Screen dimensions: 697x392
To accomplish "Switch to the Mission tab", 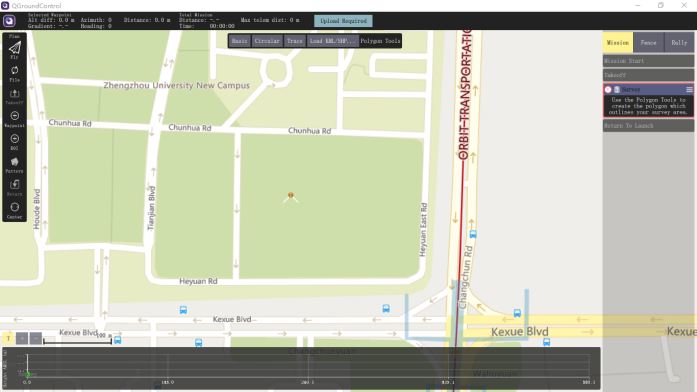I will click(x=618, y=43).
